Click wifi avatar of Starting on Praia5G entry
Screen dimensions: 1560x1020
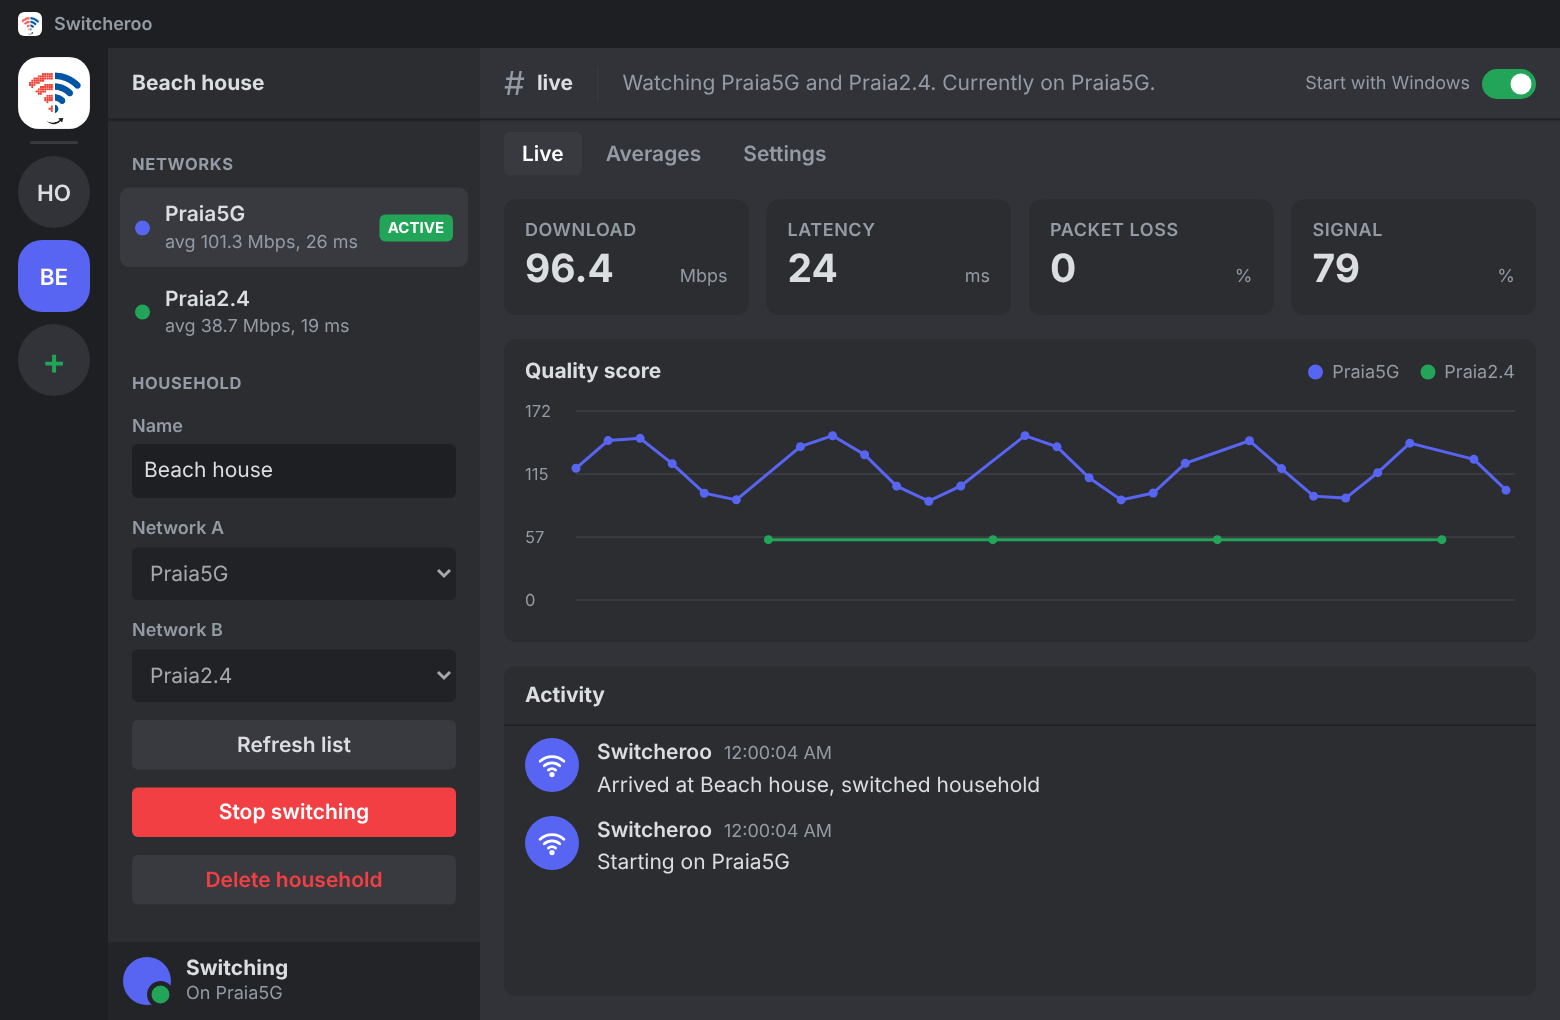click(552, 844)
